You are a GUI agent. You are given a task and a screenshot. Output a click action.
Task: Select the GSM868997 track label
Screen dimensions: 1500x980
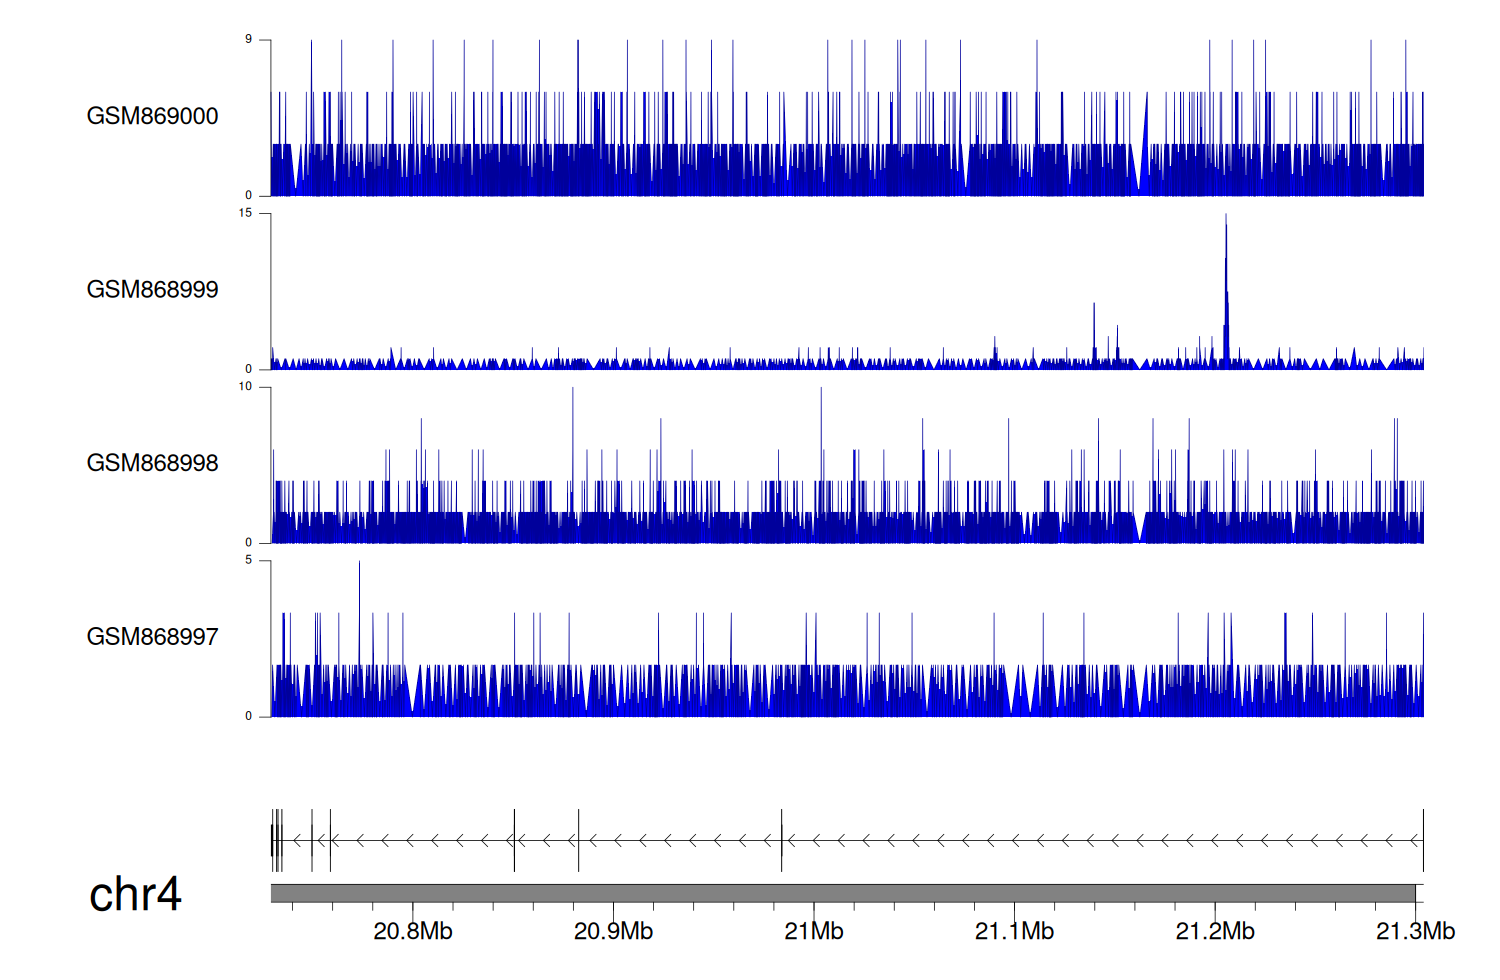(152, 637)
